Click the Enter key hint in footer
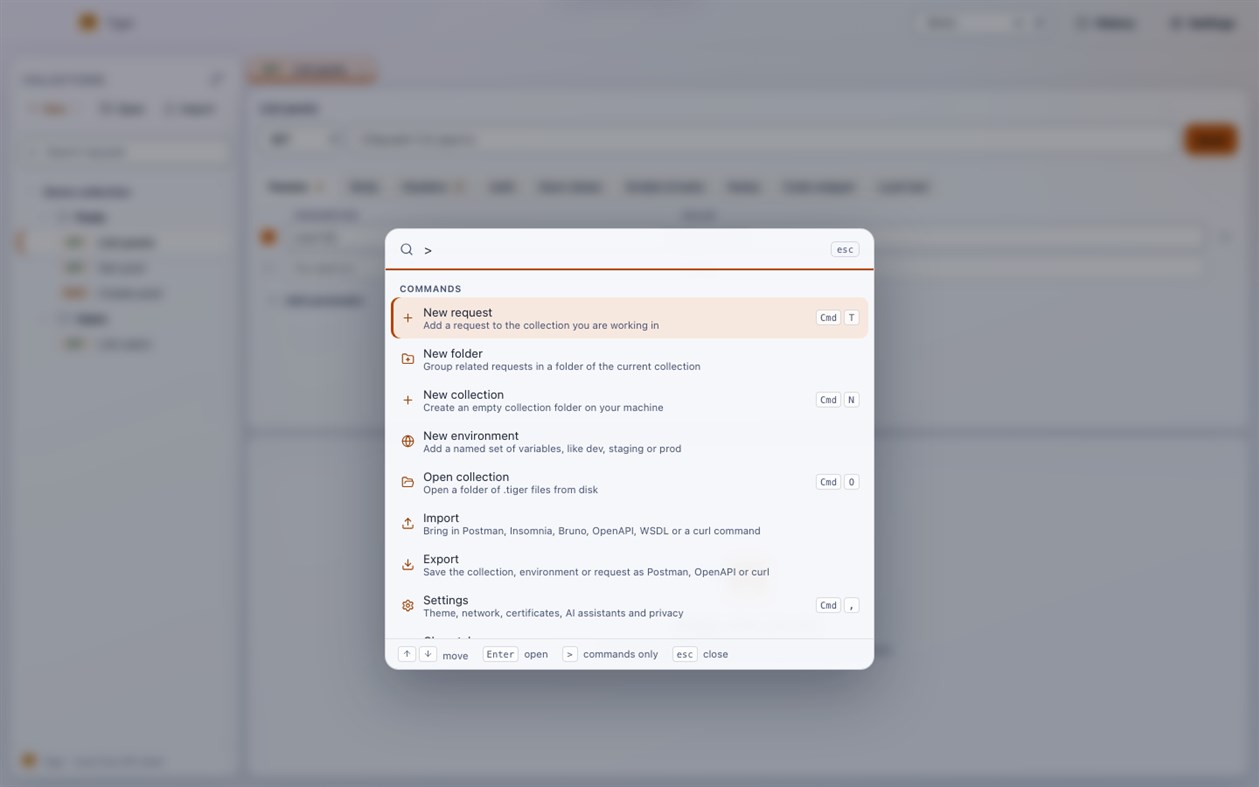Screen dimensions: 1259x787 pos(500,654)
